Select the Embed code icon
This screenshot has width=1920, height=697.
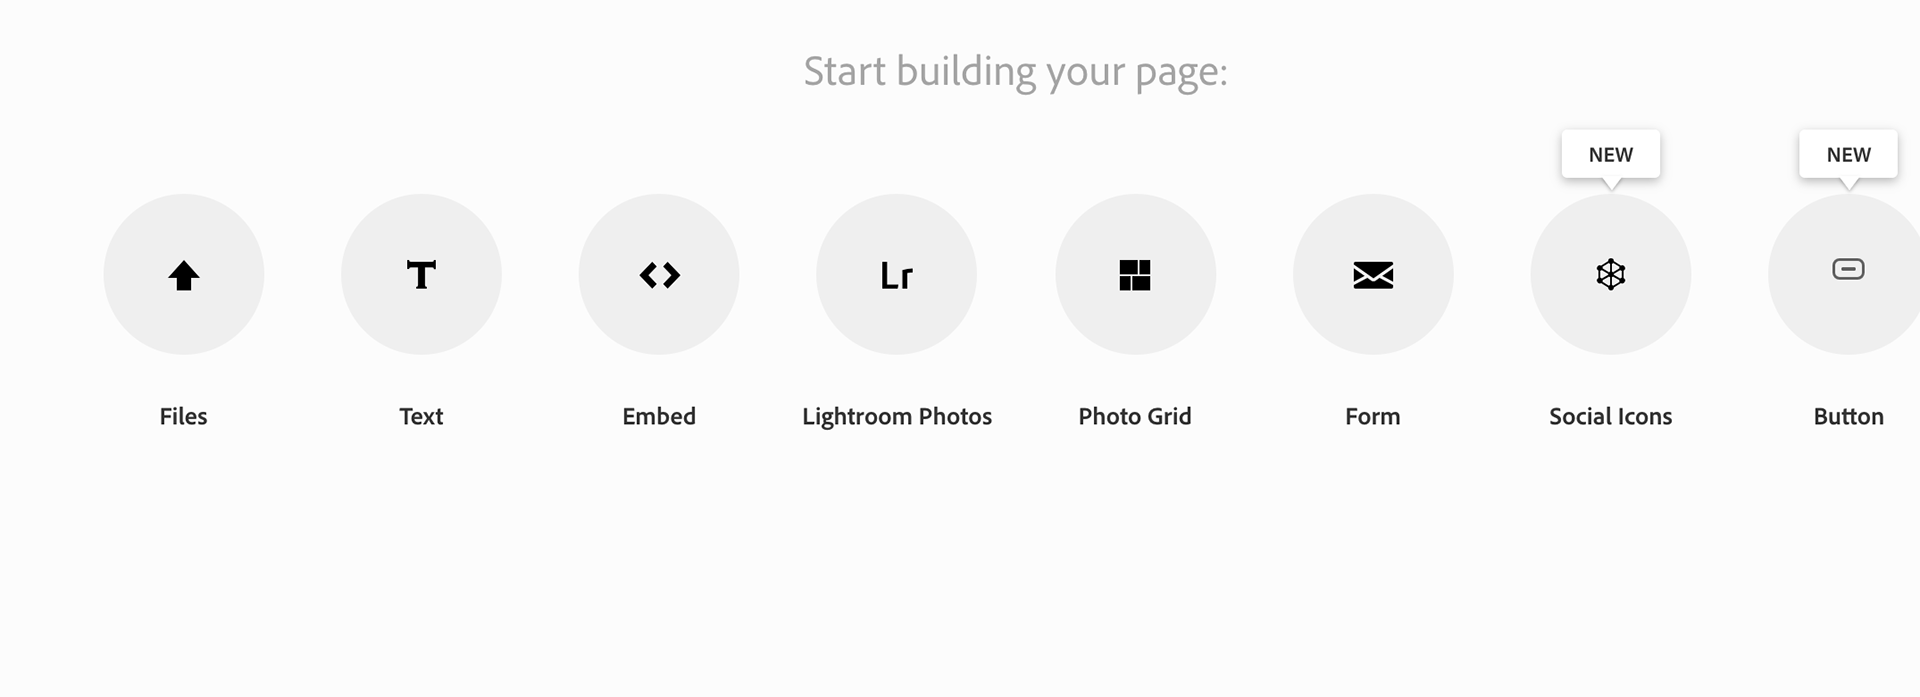(659, 274)
